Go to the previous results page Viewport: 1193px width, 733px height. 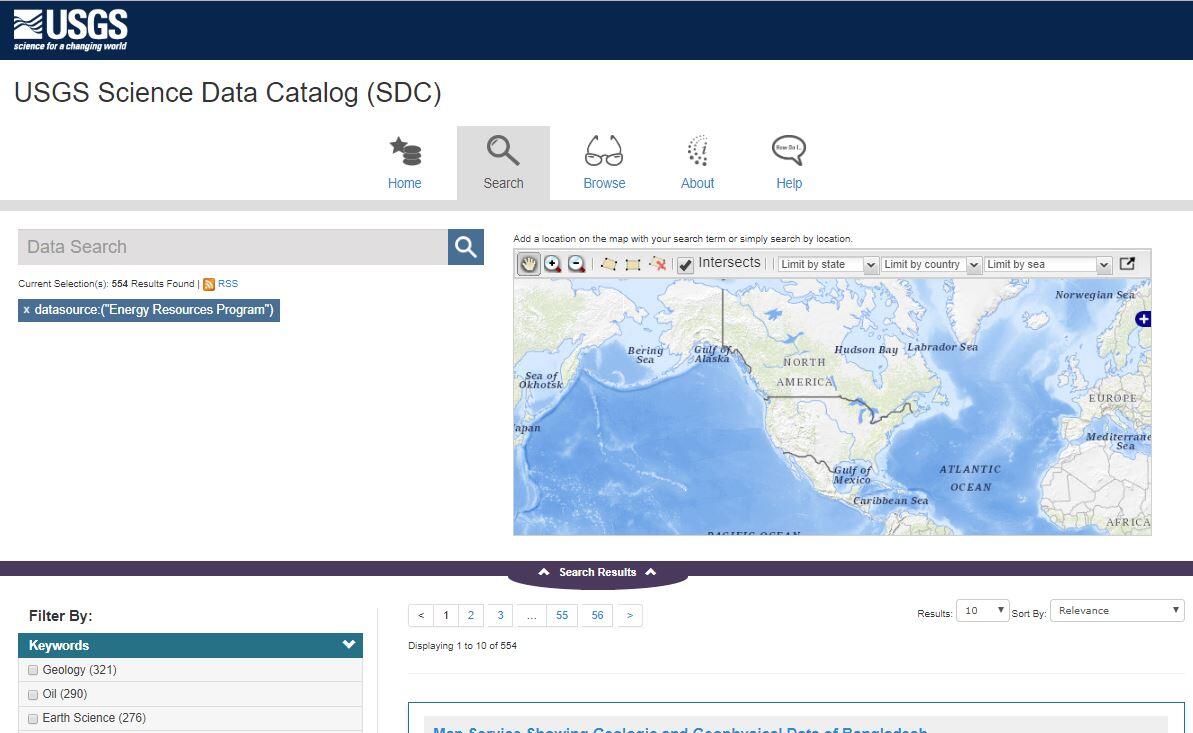[421, 615]
